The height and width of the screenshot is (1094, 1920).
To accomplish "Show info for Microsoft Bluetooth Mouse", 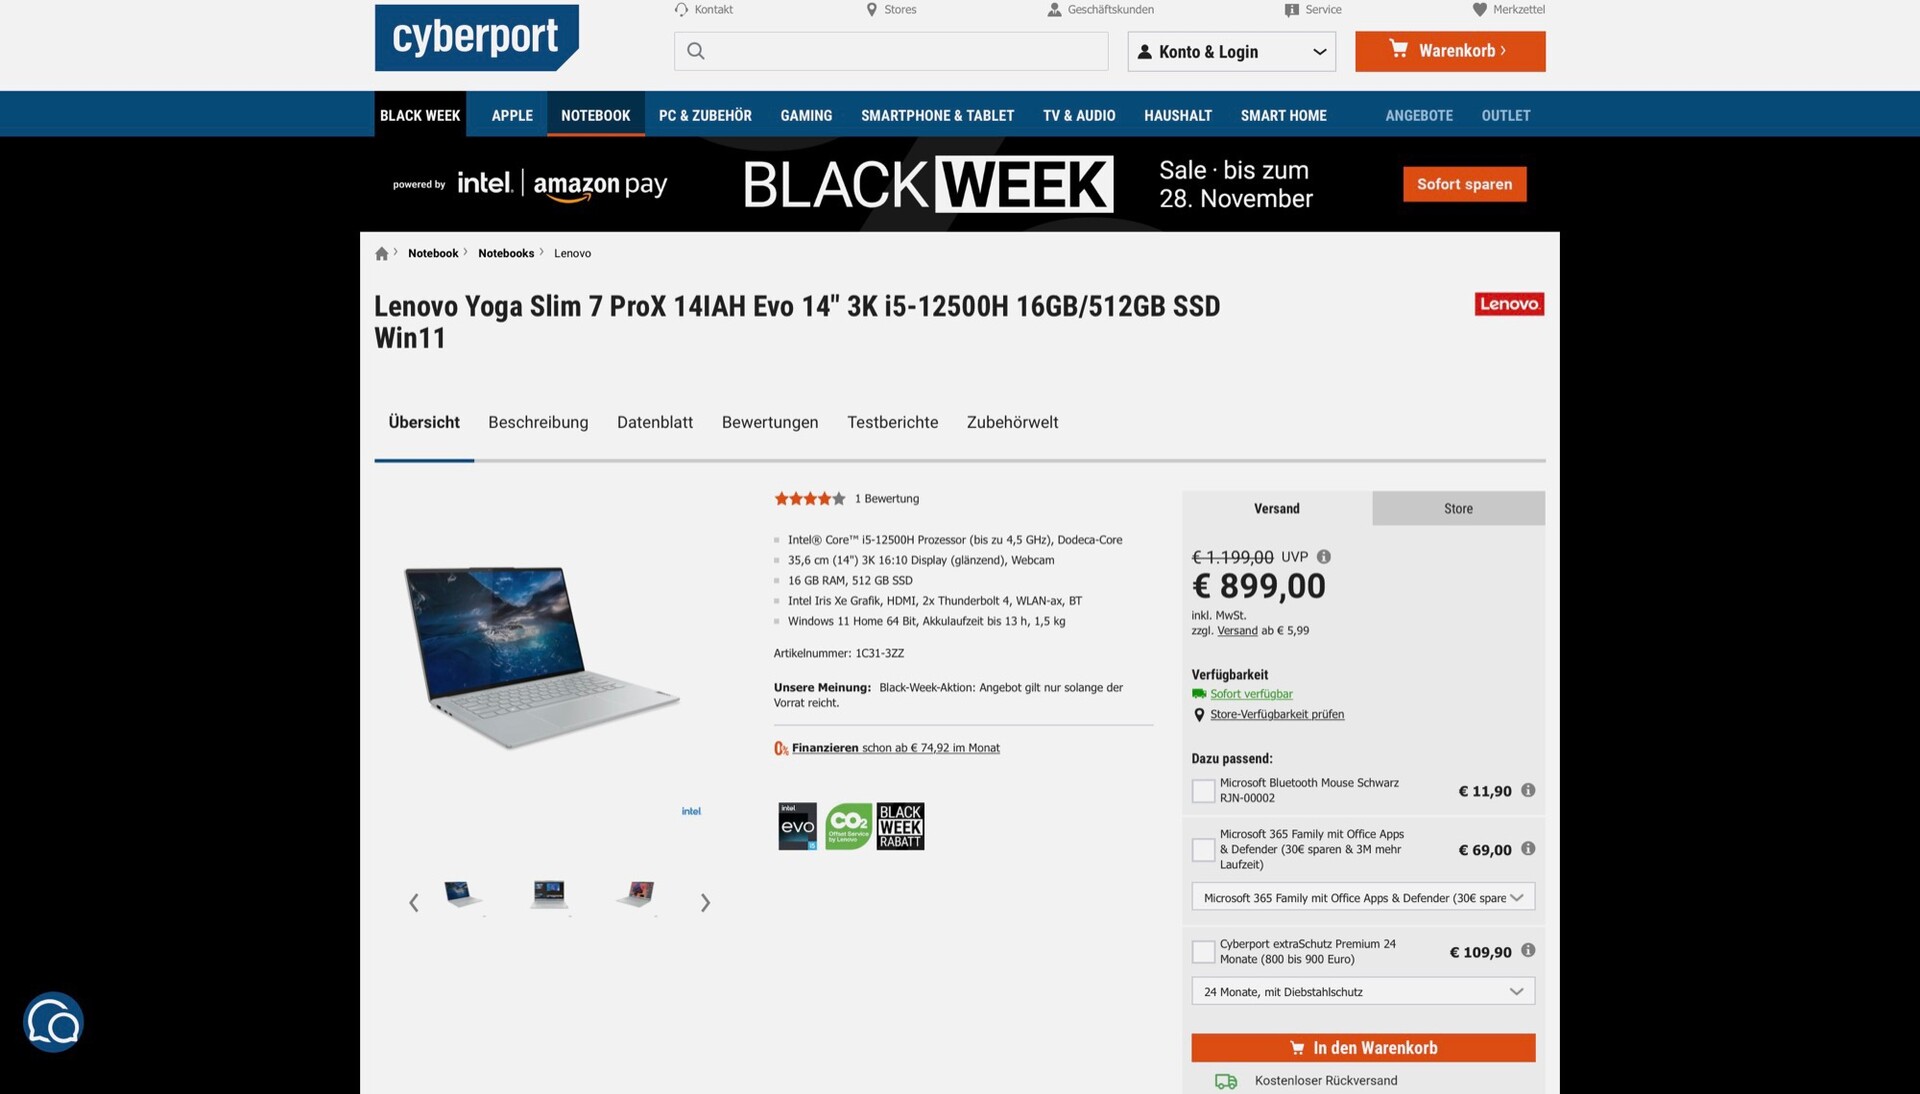I will pos(1528,790).
